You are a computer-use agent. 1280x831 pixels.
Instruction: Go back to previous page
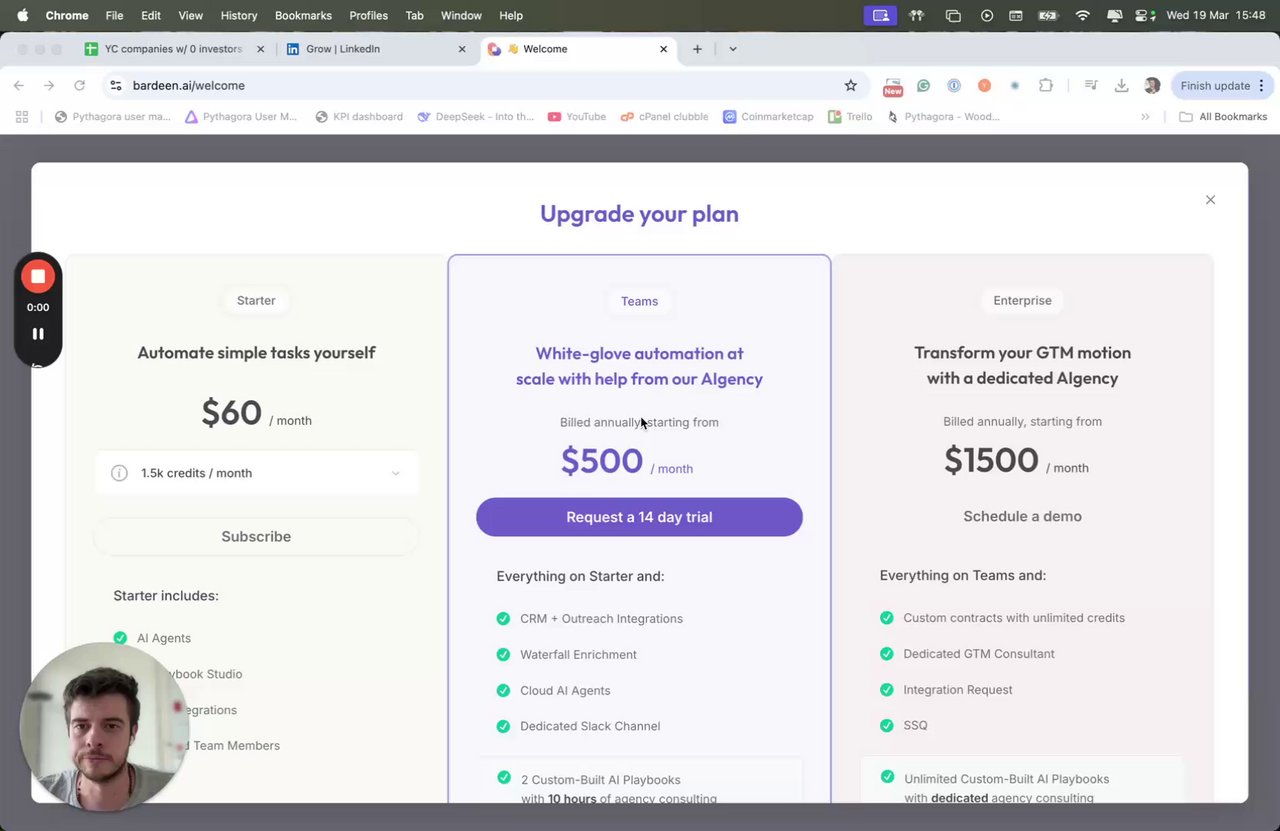[19, 86]
